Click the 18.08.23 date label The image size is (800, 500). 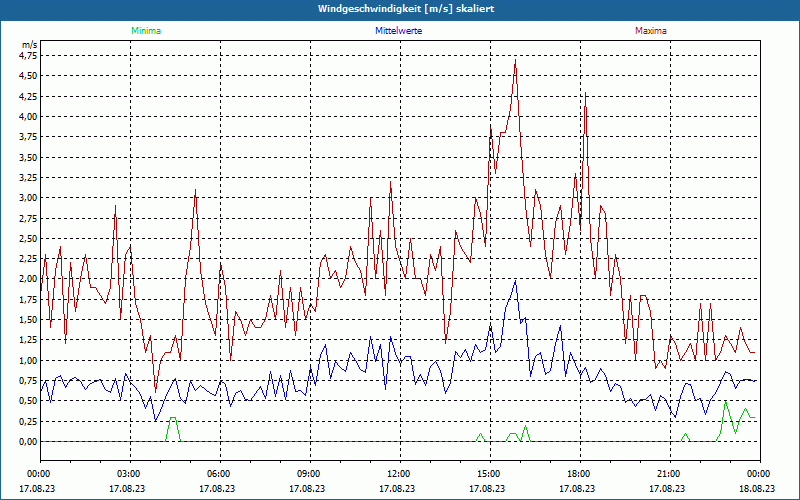[757, 489]
